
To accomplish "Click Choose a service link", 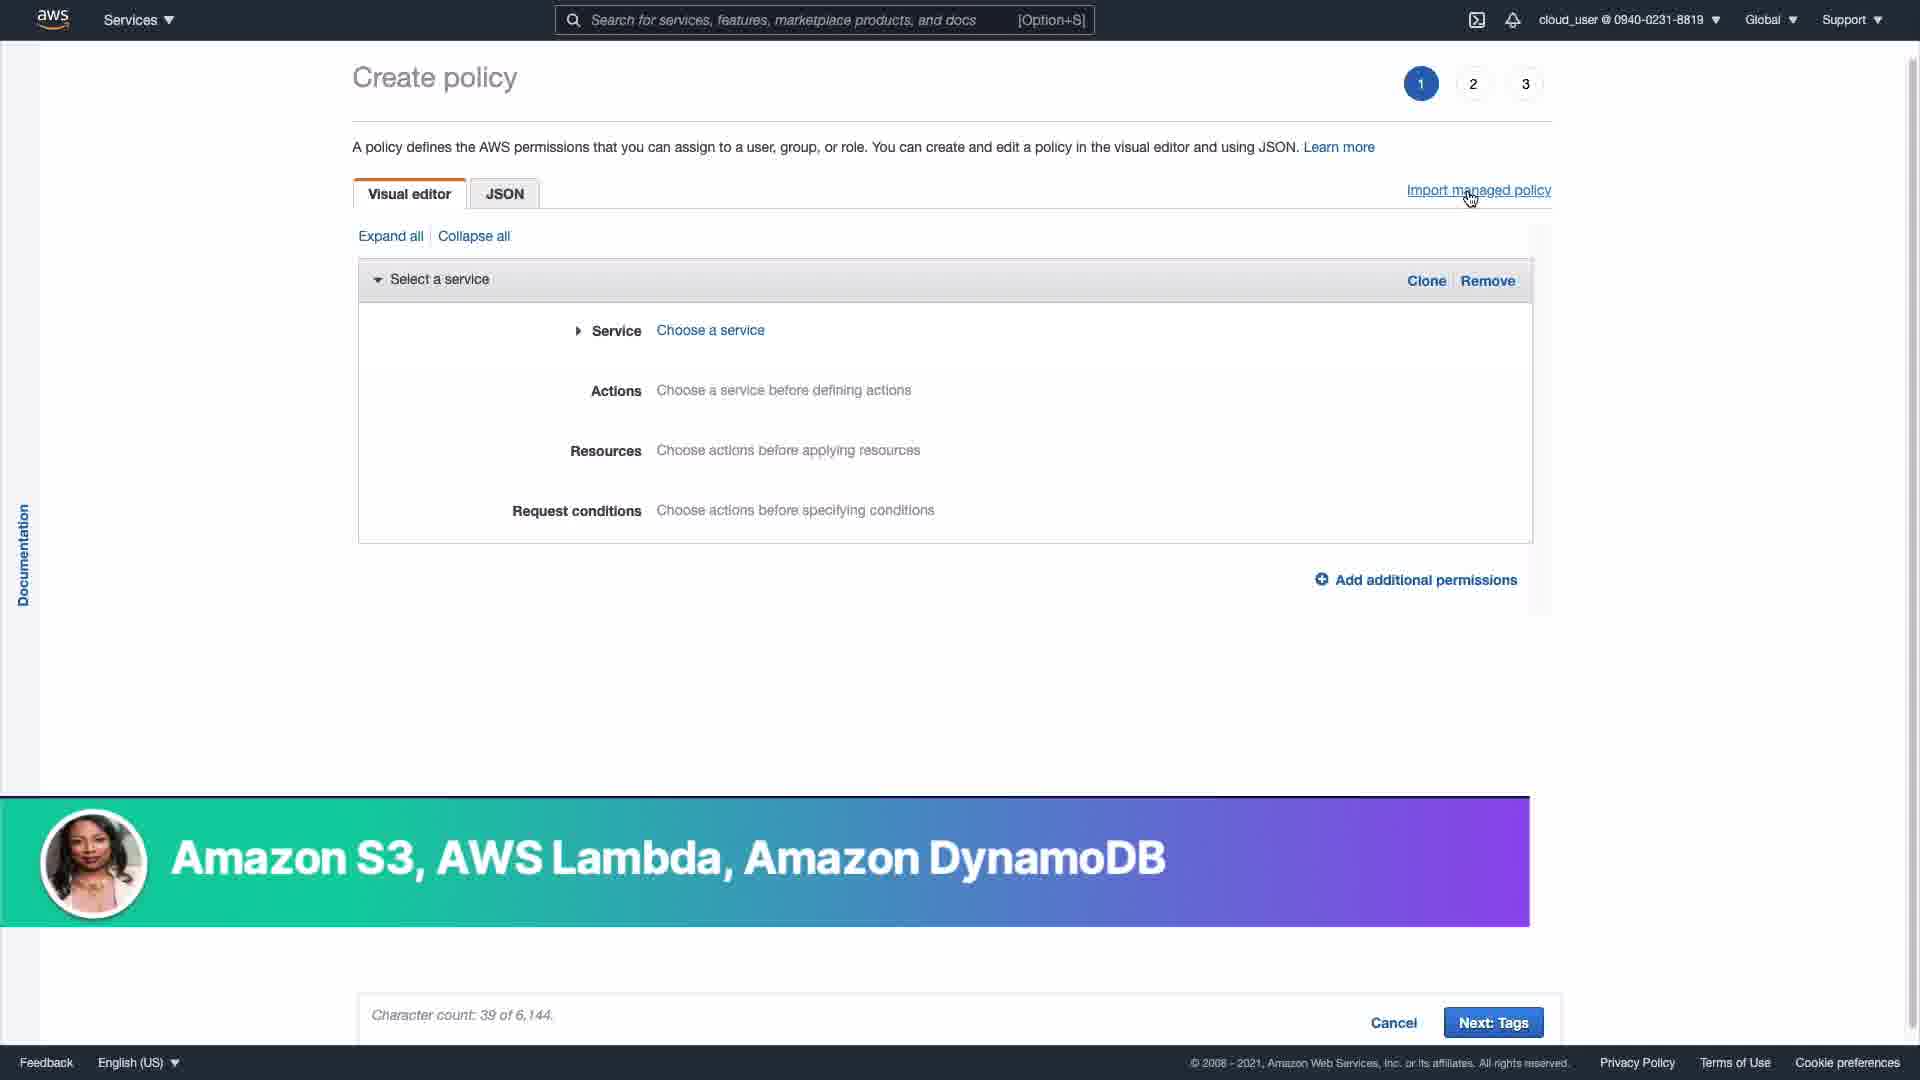I will click(710, 330).
